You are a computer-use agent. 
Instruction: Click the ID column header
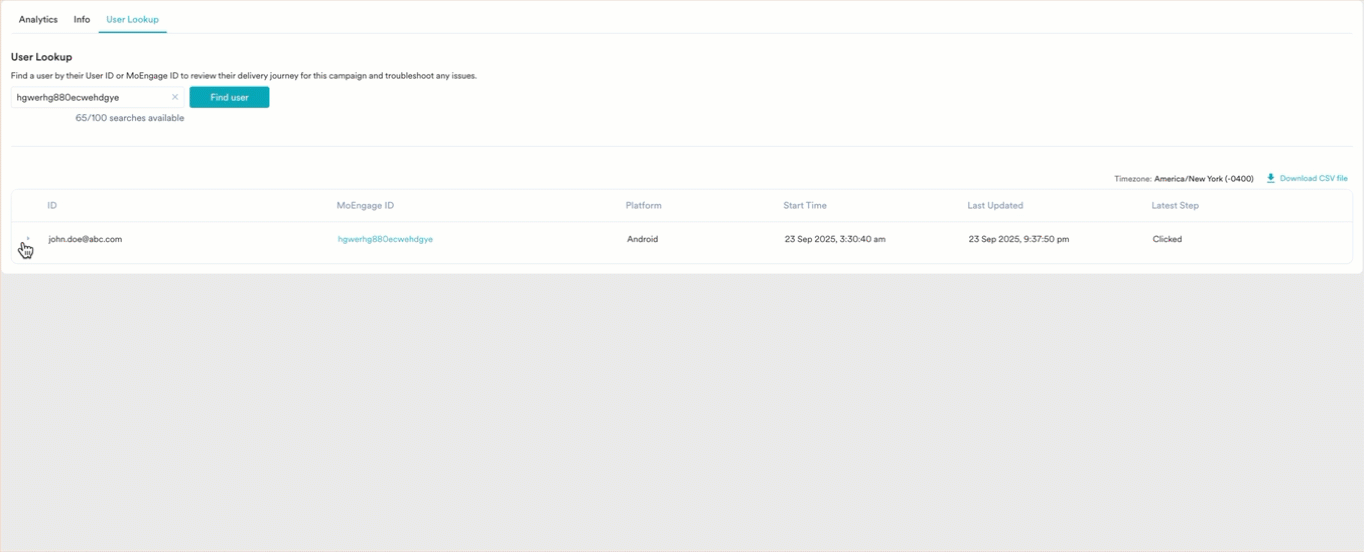(x=52, y=206)
